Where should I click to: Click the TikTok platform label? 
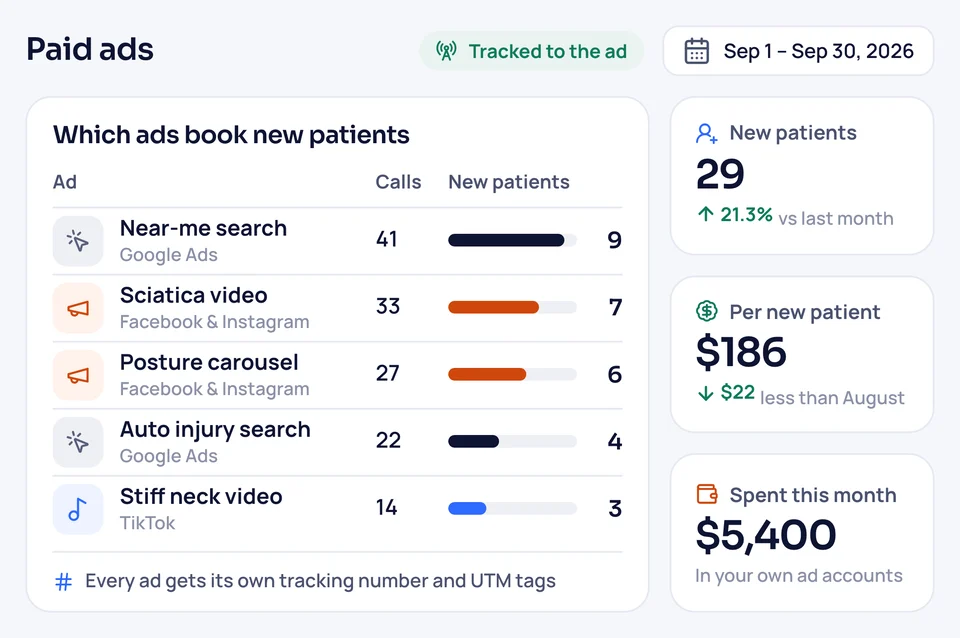coord(148,523)
